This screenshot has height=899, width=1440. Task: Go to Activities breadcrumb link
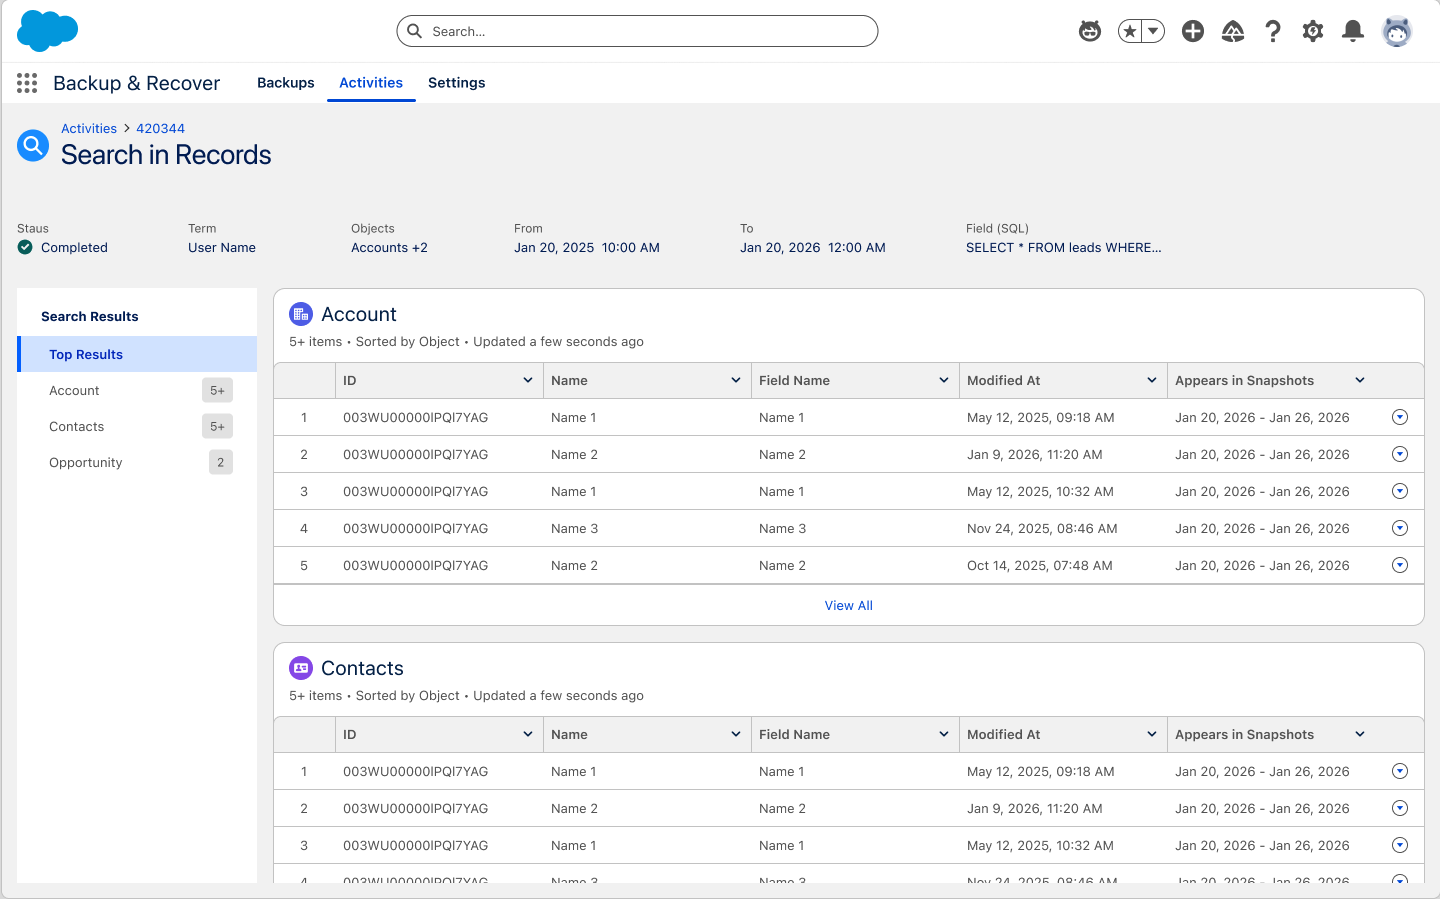[x=89, y=128]
